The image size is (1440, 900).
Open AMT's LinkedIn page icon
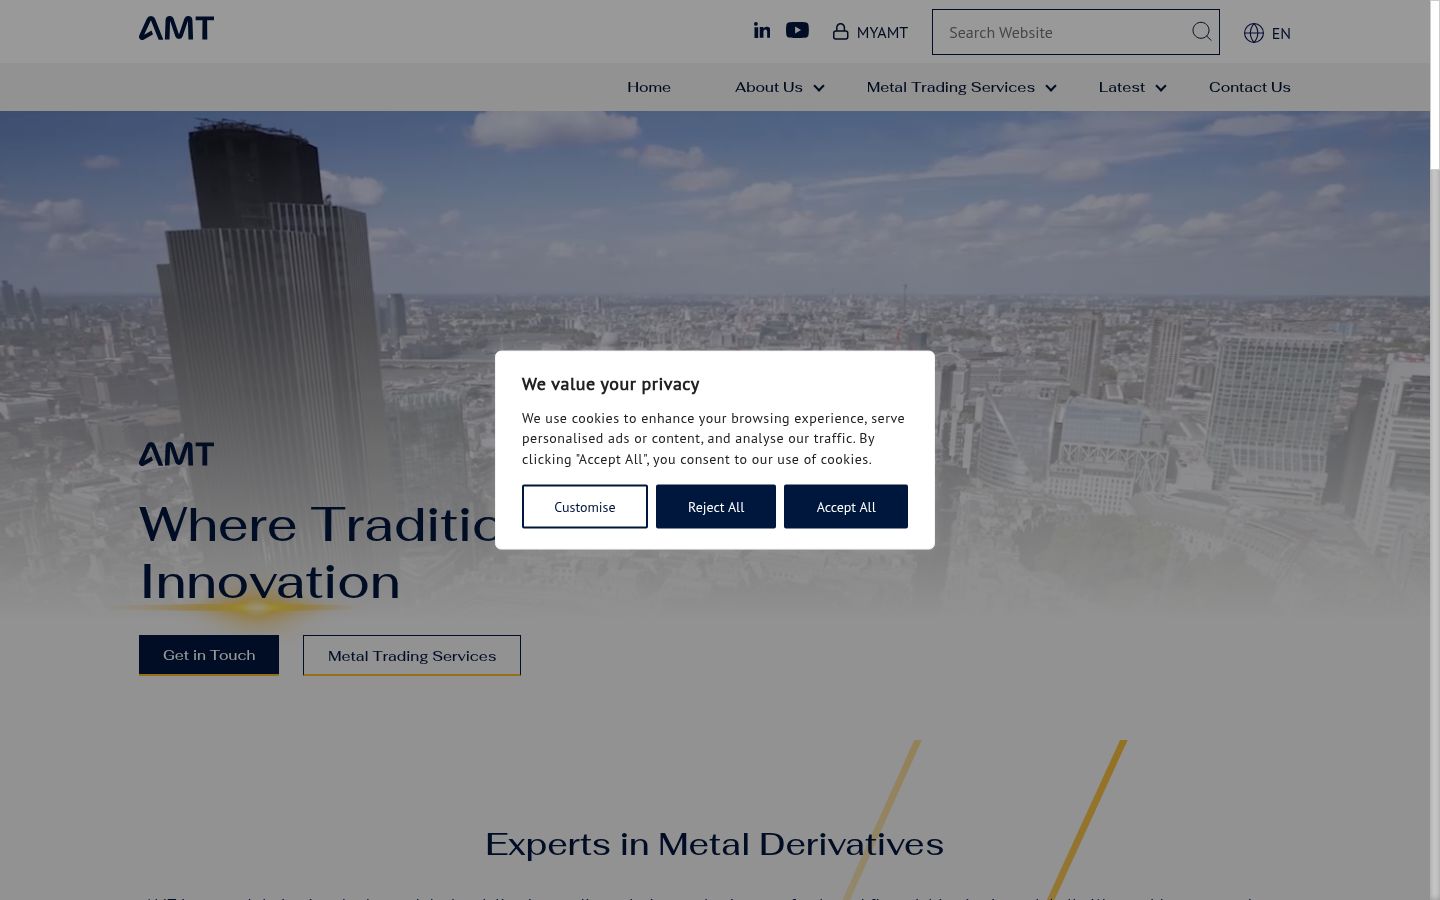click(x=762, y=30)
